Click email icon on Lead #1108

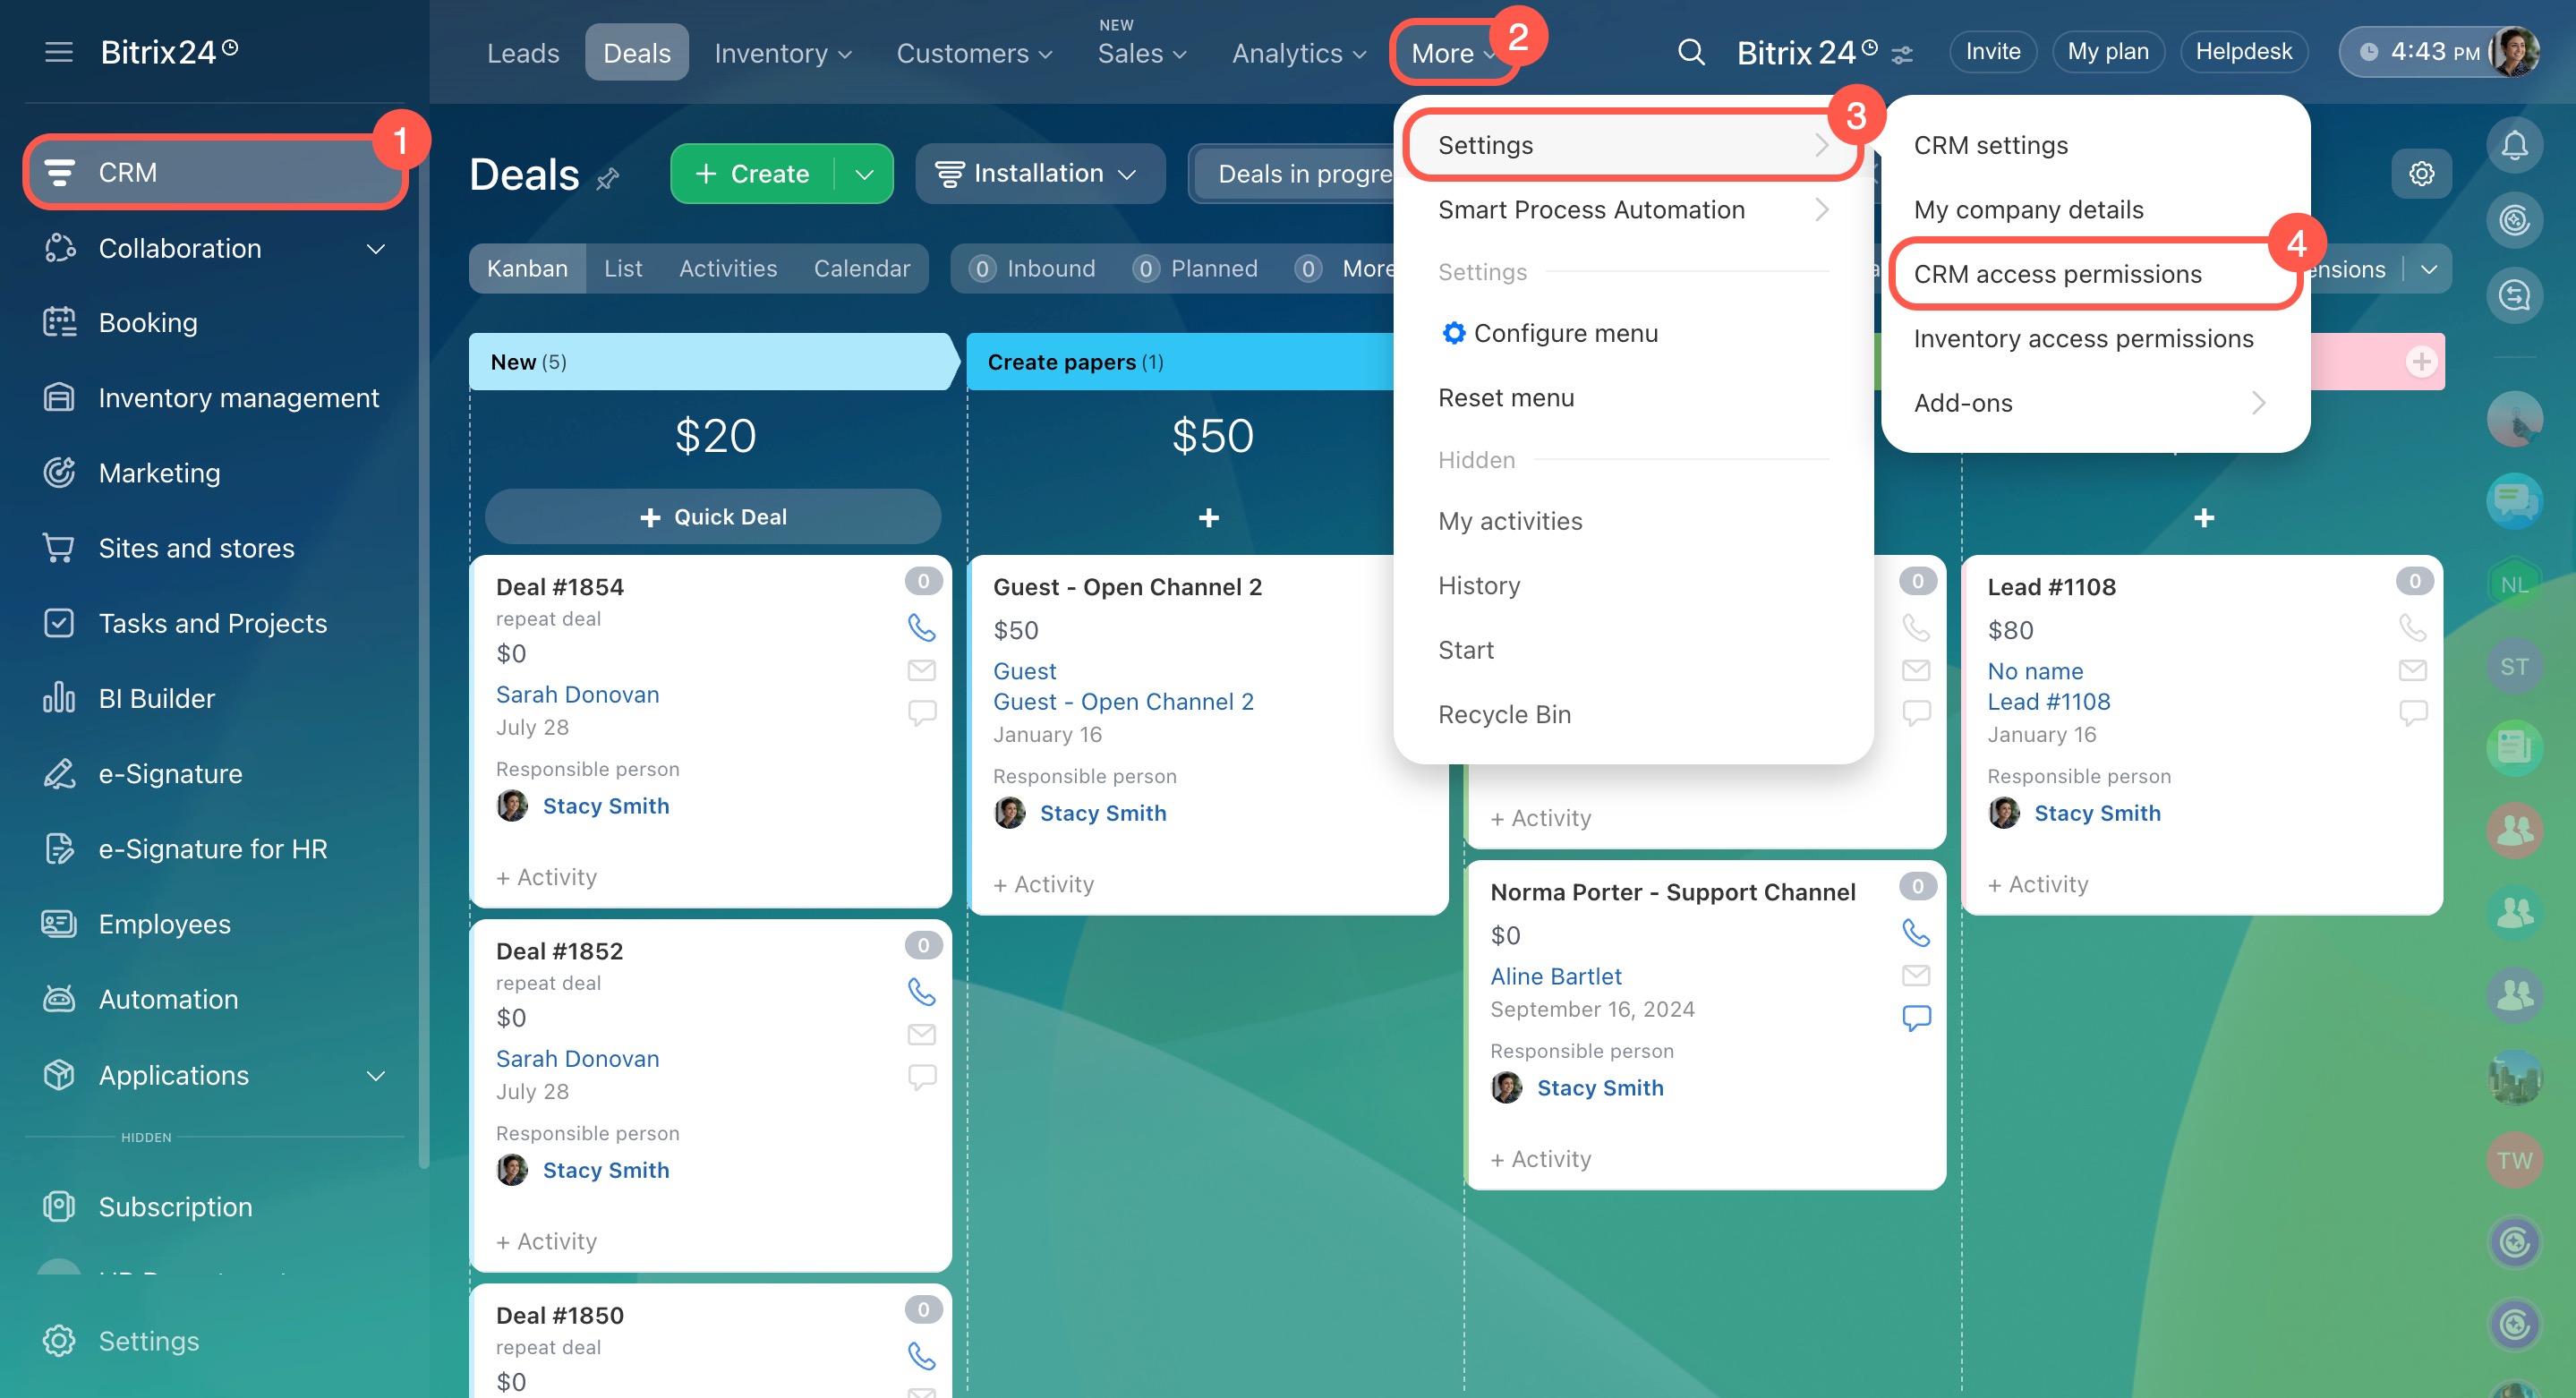pos(2412,670)
